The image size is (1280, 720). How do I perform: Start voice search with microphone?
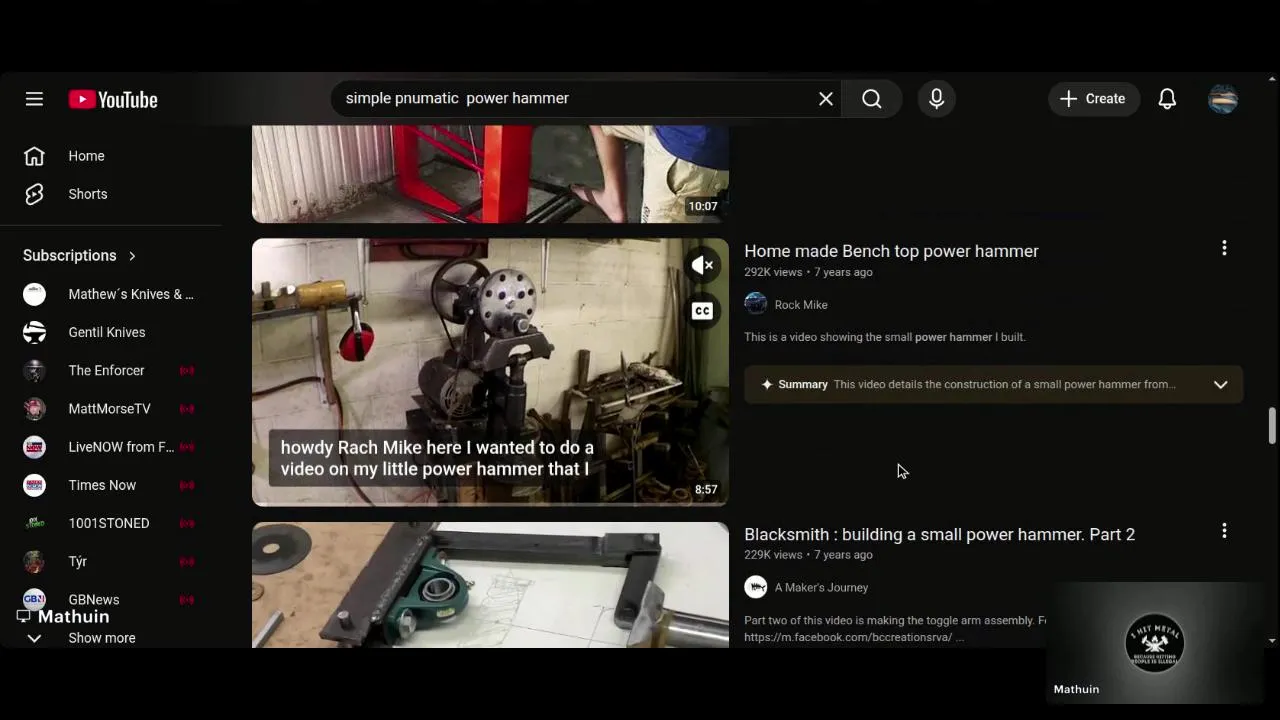click(x=936, y=98)
